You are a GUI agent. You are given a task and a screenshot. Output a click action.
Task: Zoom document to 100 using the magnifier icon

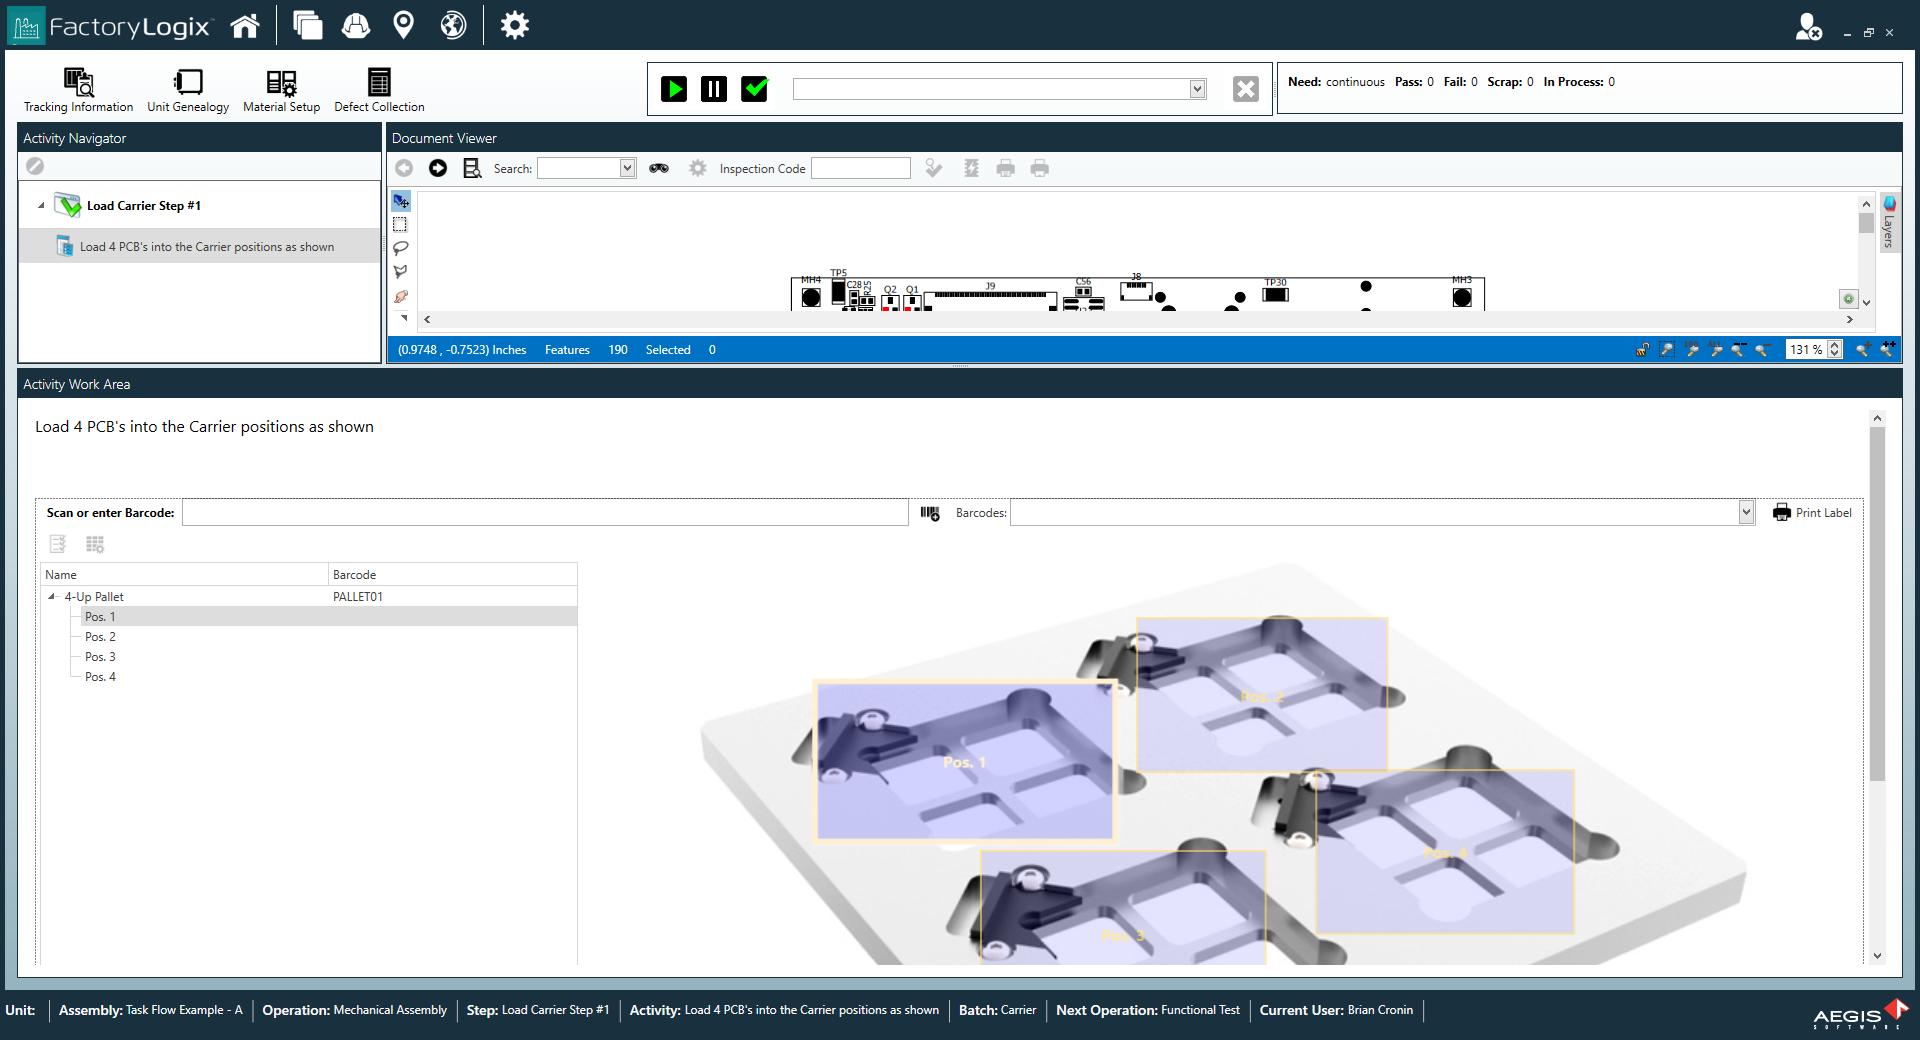click(1692, 352)
